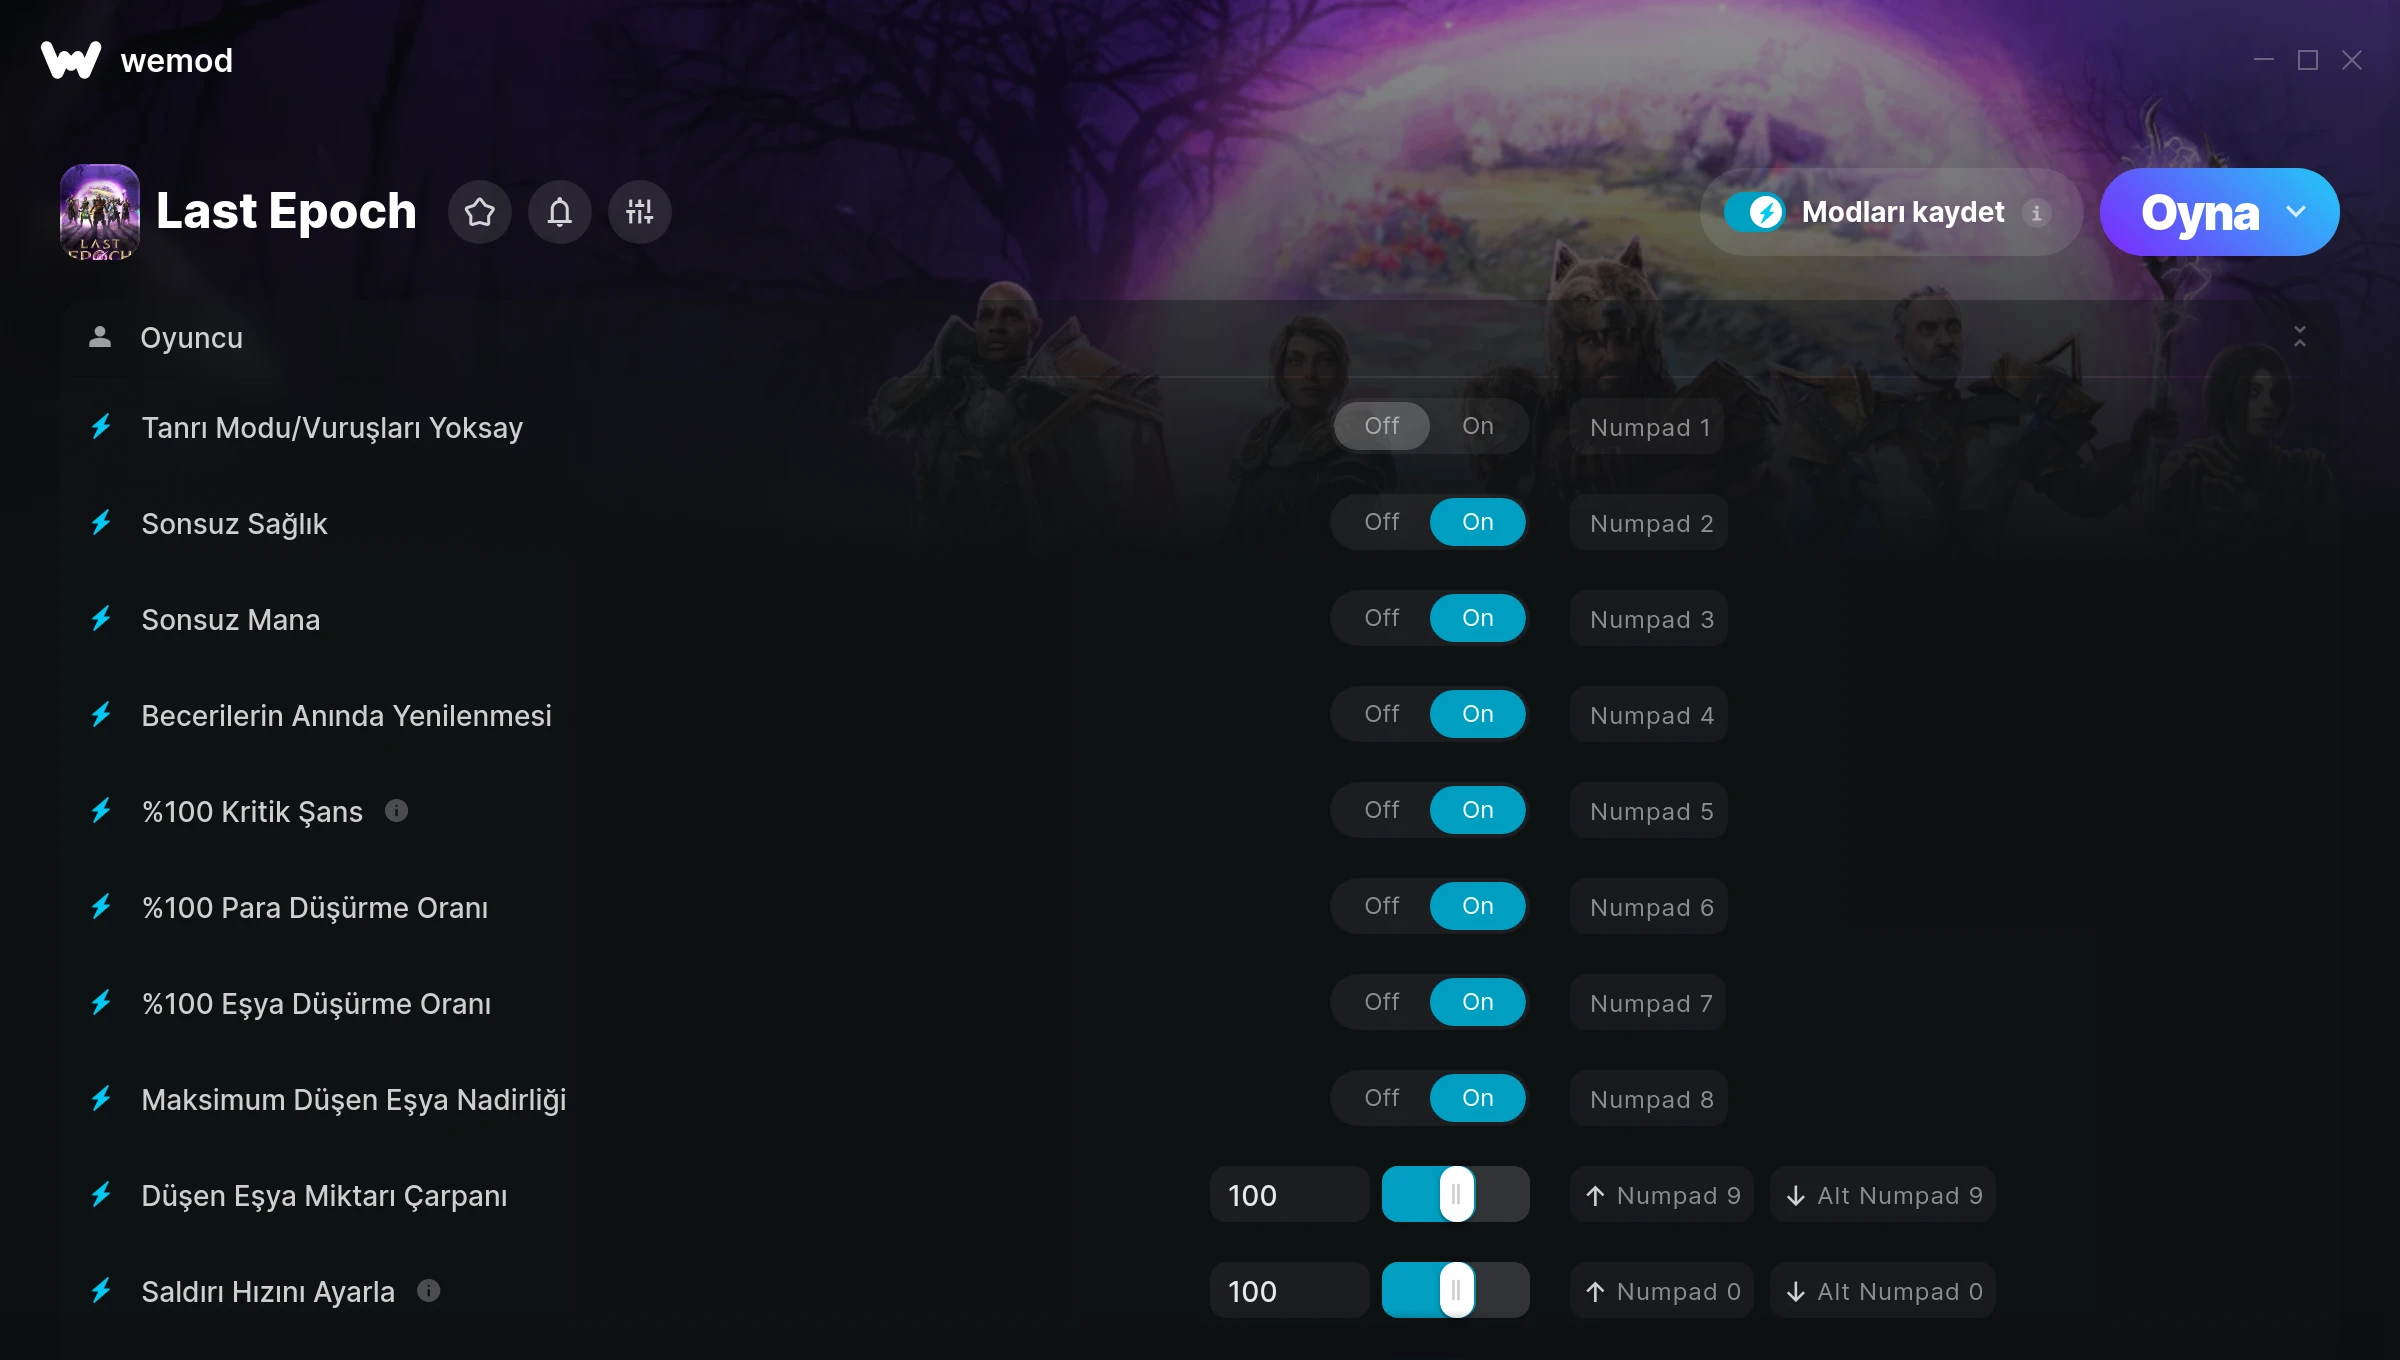Screen dimensions: 2400x1360
Task: Show info for Modları kaydet
Action: [x=2036, y=213]
